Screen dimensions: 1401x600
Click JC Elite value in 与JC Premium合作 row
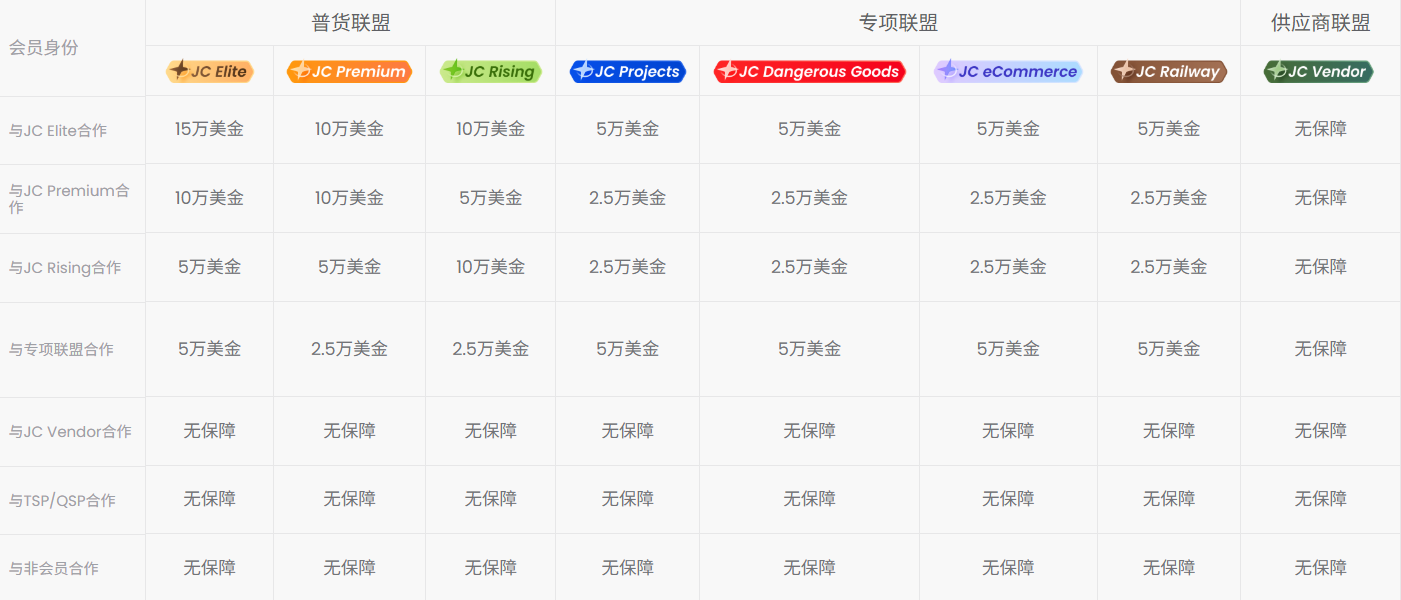click(x=209, y=198)
